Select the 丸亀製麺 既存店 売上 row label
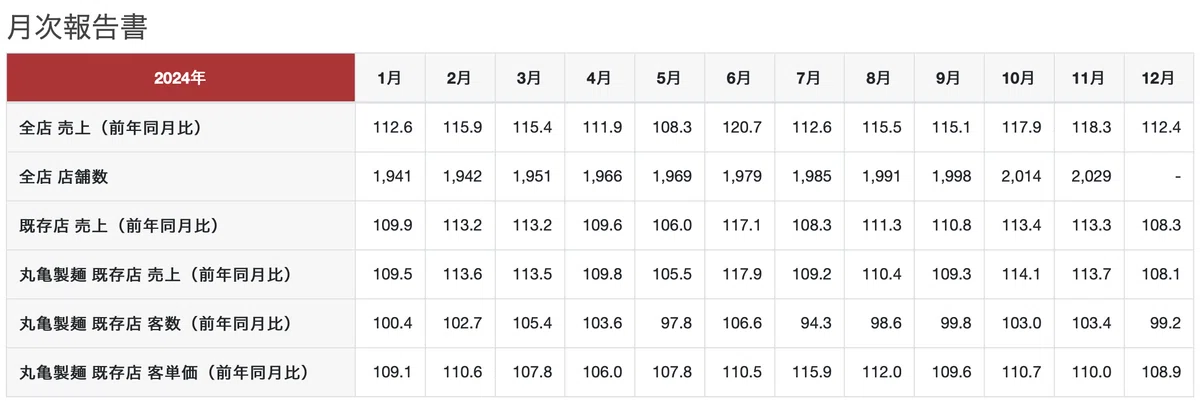This screenshot has width=1200, height=403. (x=154, y=275)
